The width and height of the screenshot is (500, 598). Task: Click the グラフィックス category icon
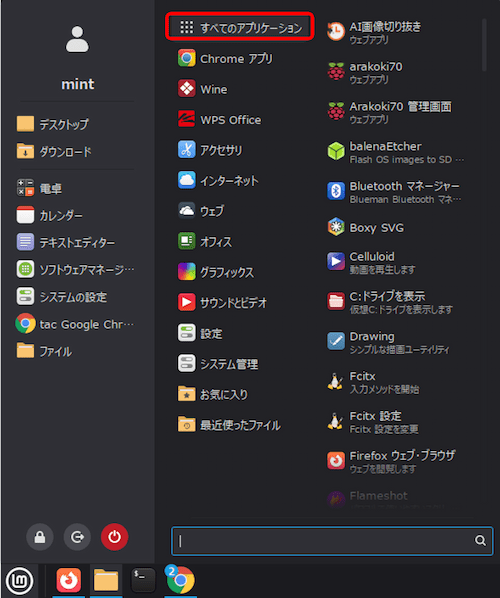(x=186, y=272)
